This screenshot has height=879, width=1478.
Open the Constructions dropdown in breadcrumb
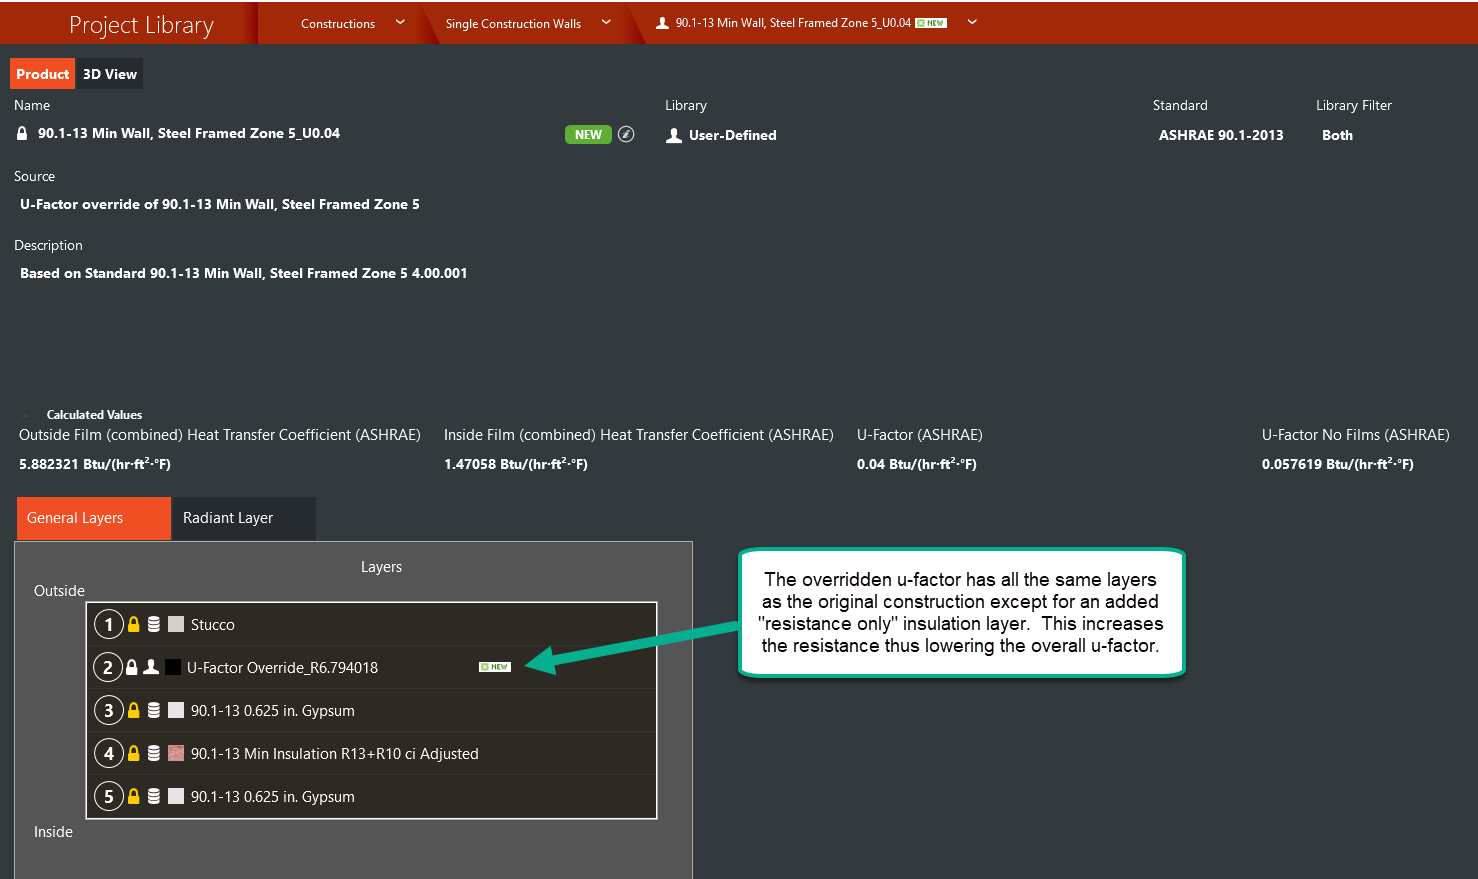click(400, 22)
